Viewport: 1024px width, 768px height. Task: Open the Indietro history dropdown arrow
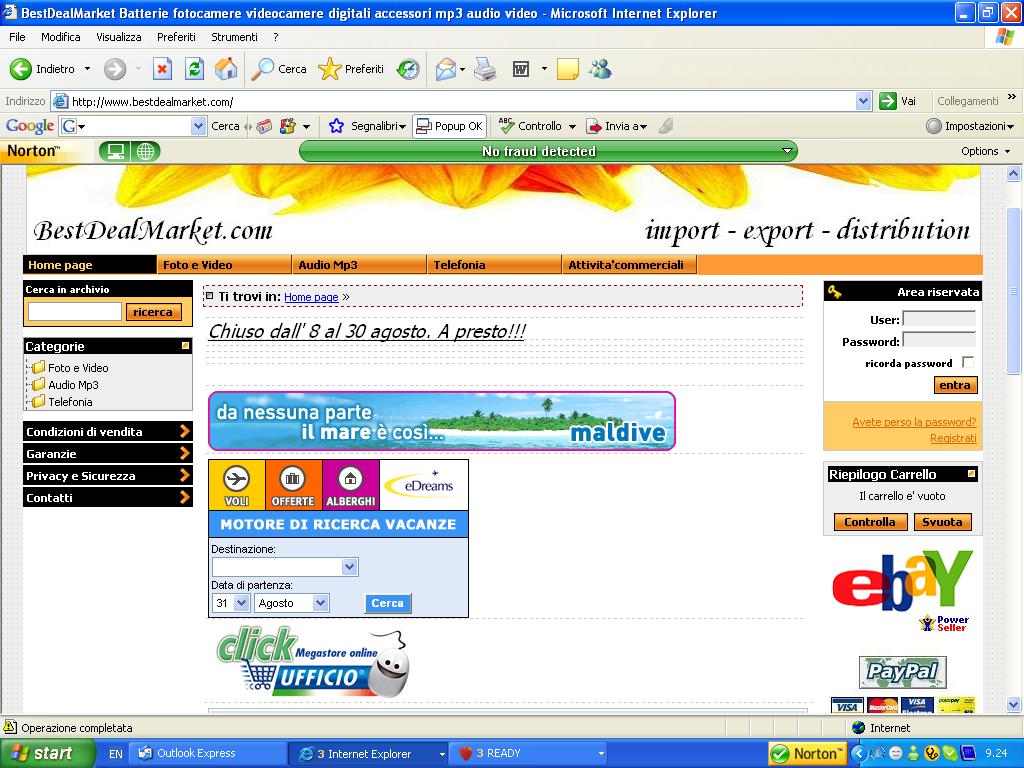click(88, 69)
